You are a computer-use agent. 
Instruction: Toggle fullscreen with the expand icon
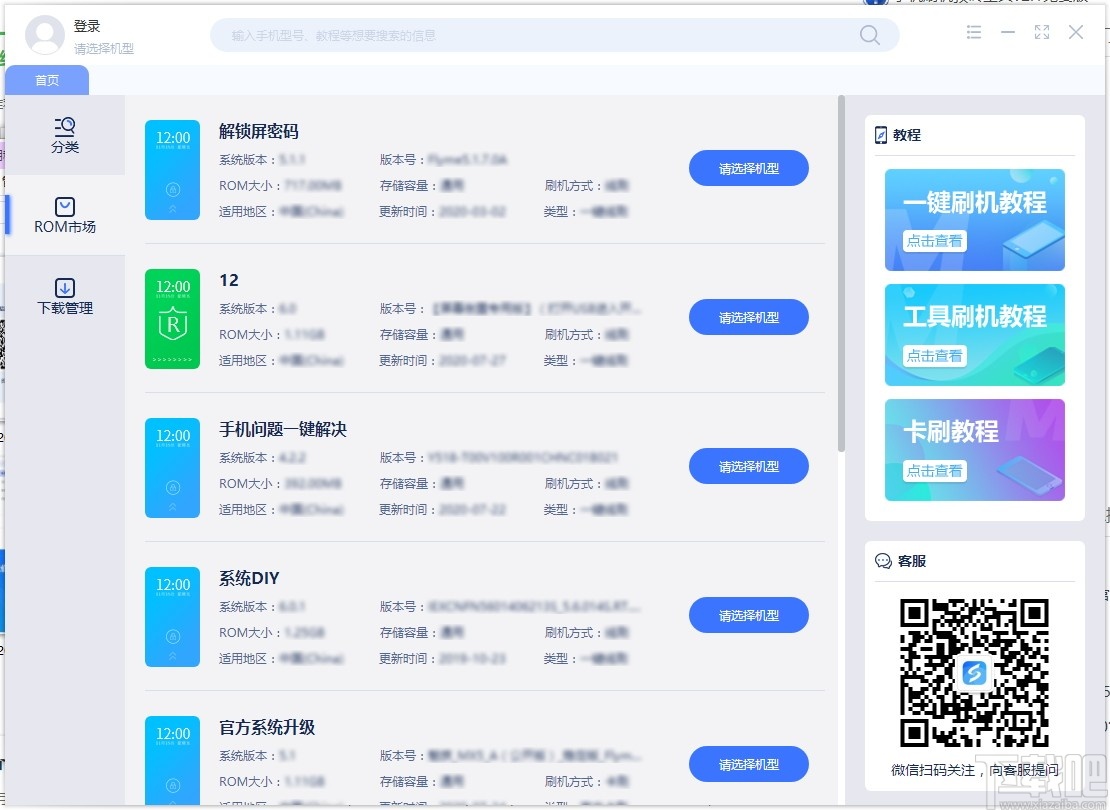pos(1041,32)
